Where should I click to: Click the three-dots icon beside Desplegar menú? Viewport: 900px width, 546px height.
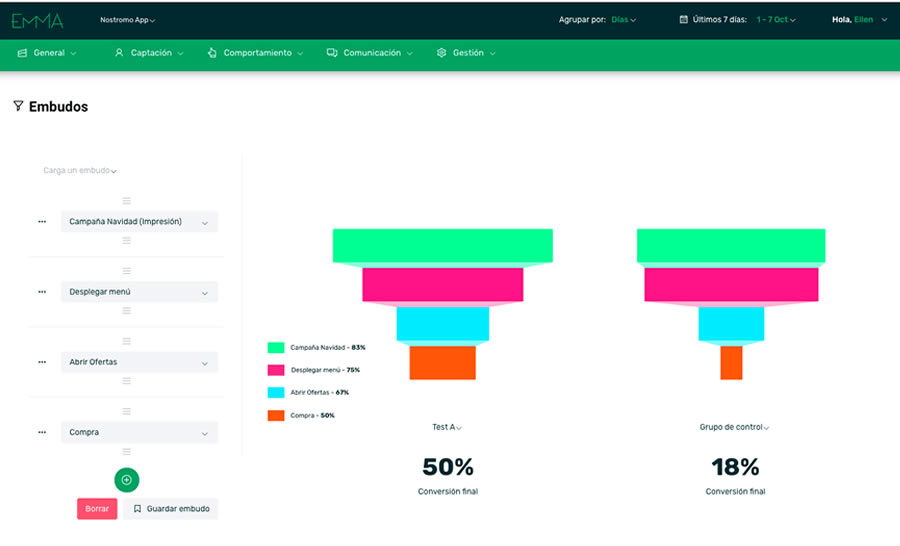point(42,292)
